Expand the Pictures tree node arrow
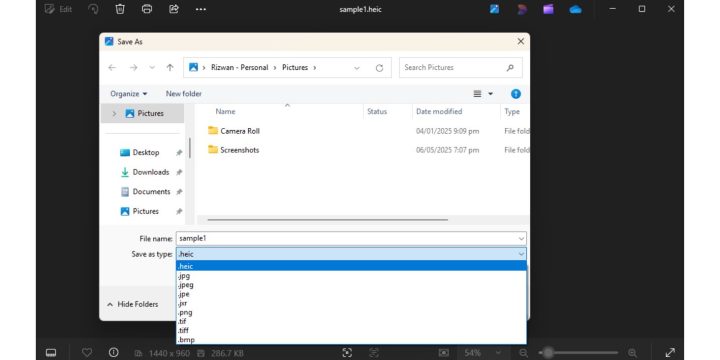720x360 pixels. (114, 113)
